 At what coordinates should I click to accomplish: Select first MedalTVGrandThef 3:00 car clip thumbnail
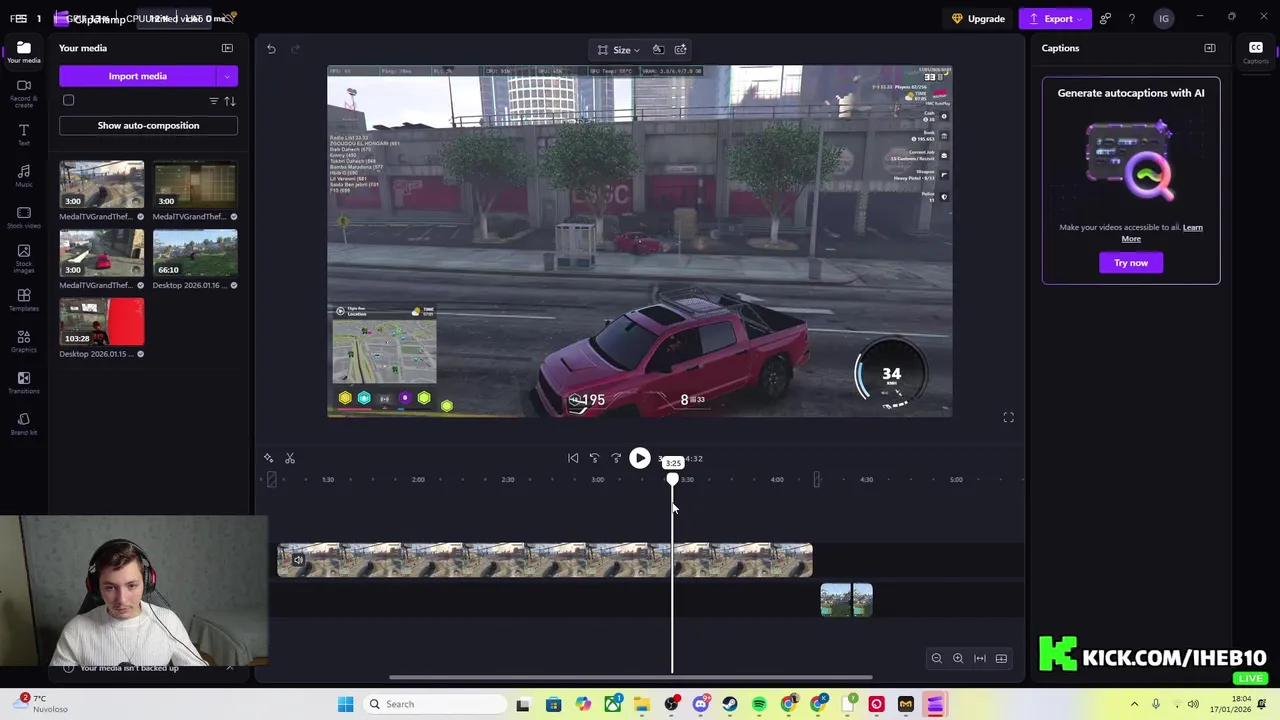click(x=101, y=184)
